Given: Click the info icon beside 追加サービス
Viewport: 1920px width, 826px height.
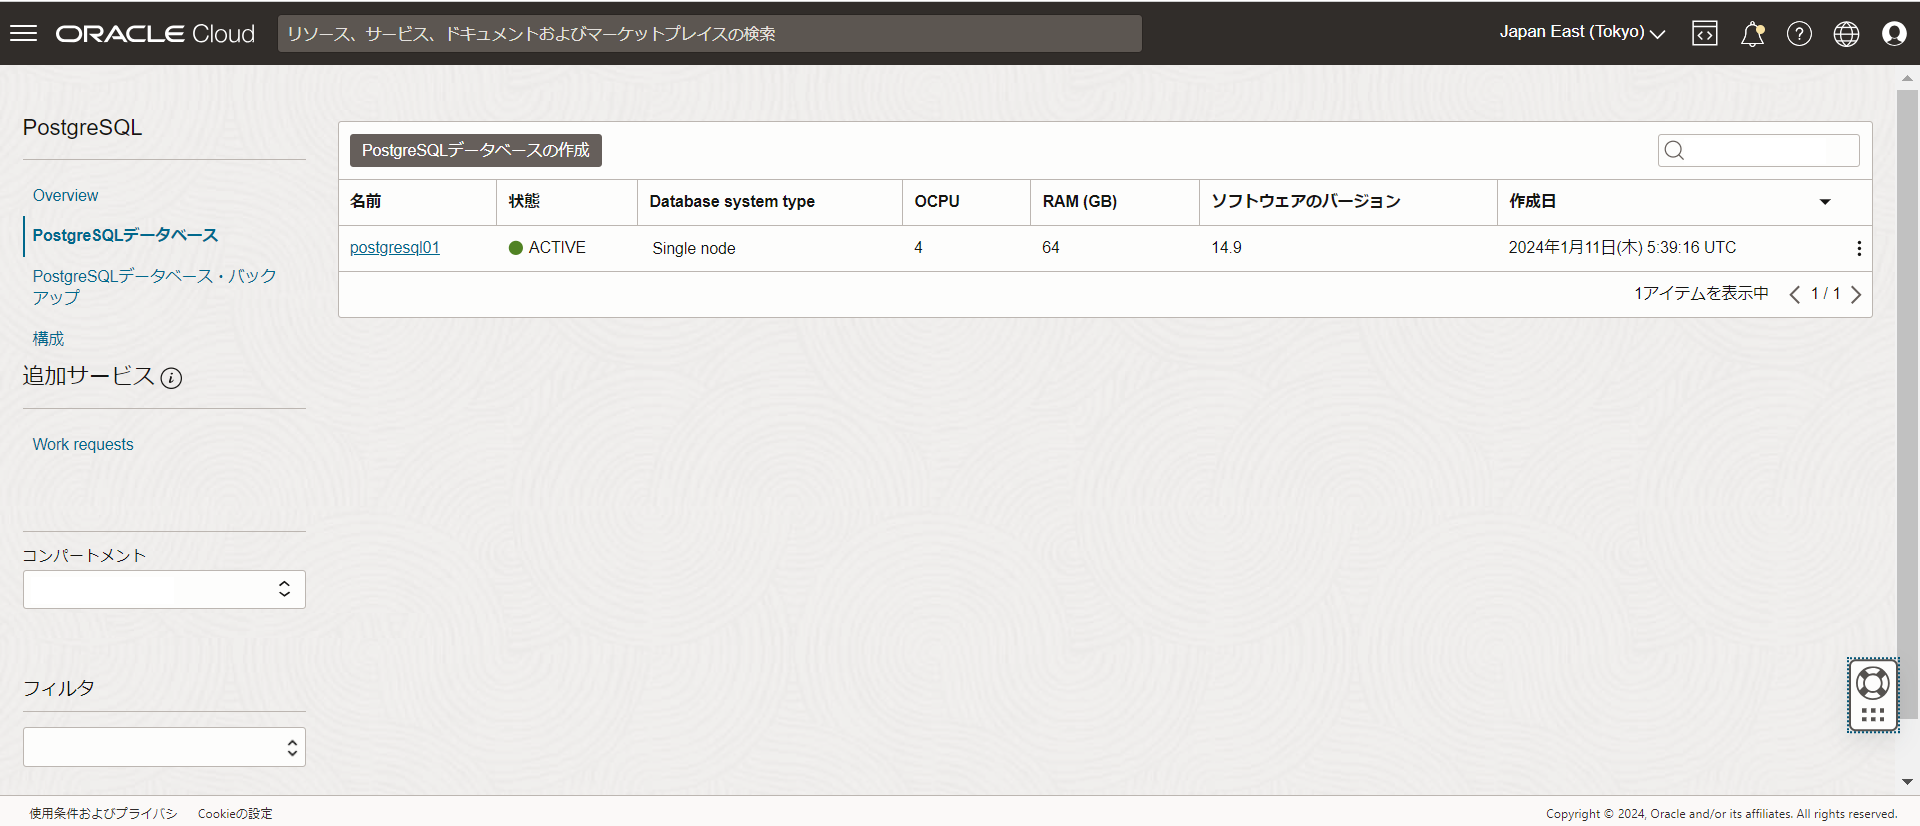Looking at the screenshot, I should [172, 378].
